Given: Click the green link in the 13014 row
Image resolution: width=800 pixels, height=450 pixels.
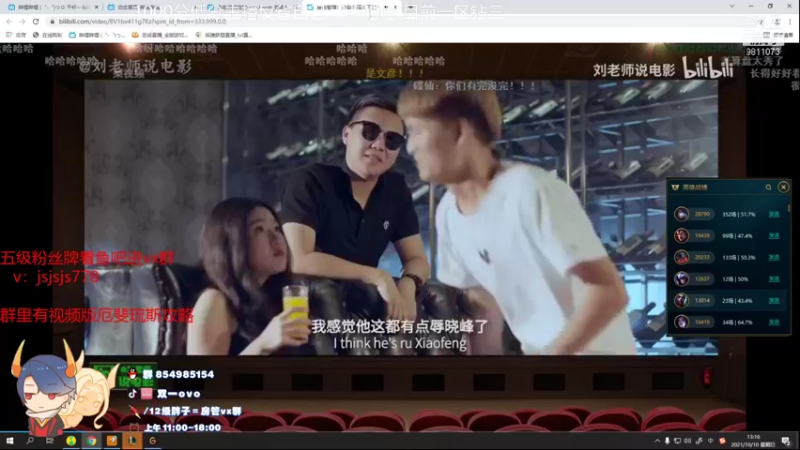Looking at the screenshot, I should tap(773, 301).
